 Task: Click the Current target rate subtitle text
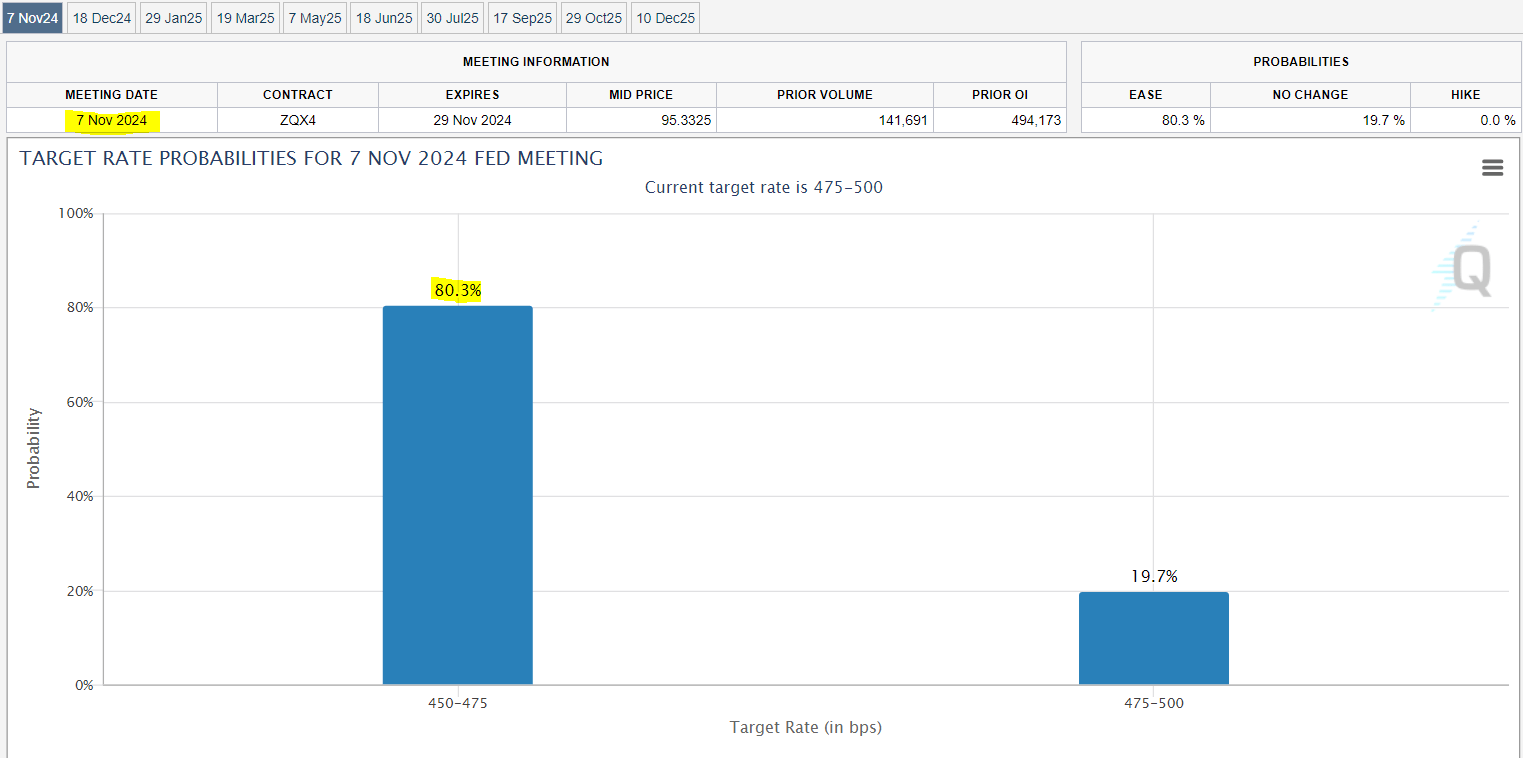(763, 187)
